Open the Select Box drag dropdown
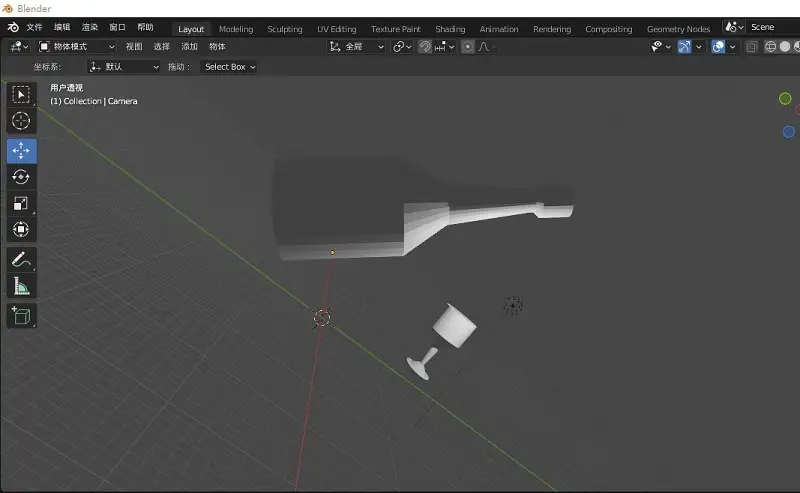 pyautogui.click(x=229, y=67)
